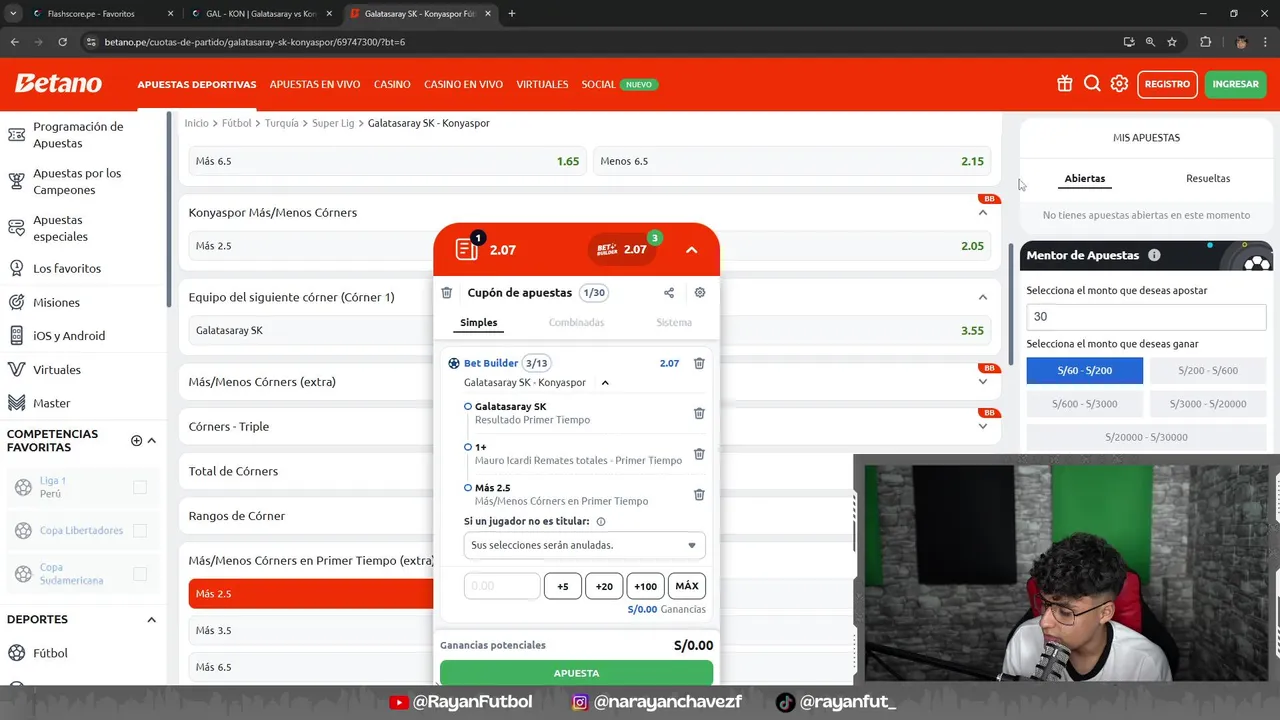Click info icon next to Si un jugador no es titular
The image size is (1280, 720).
click(x=601, y=522)
